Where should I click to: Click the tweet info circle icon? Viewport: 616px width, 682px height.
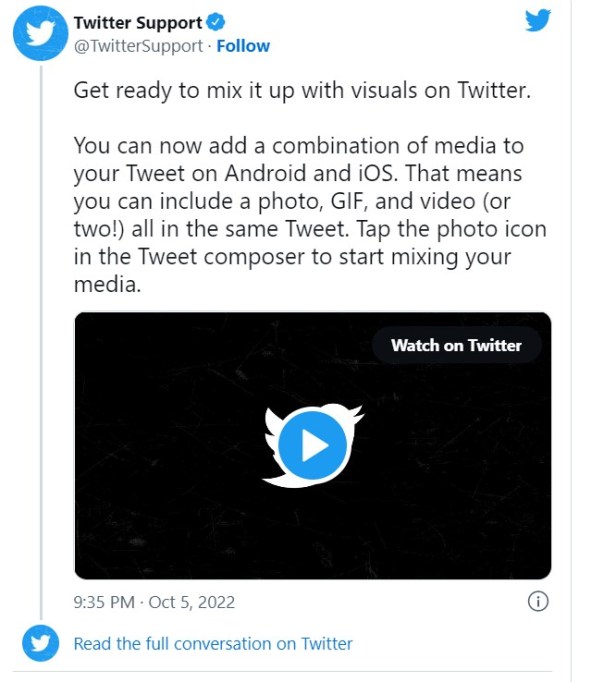point(537,601)
